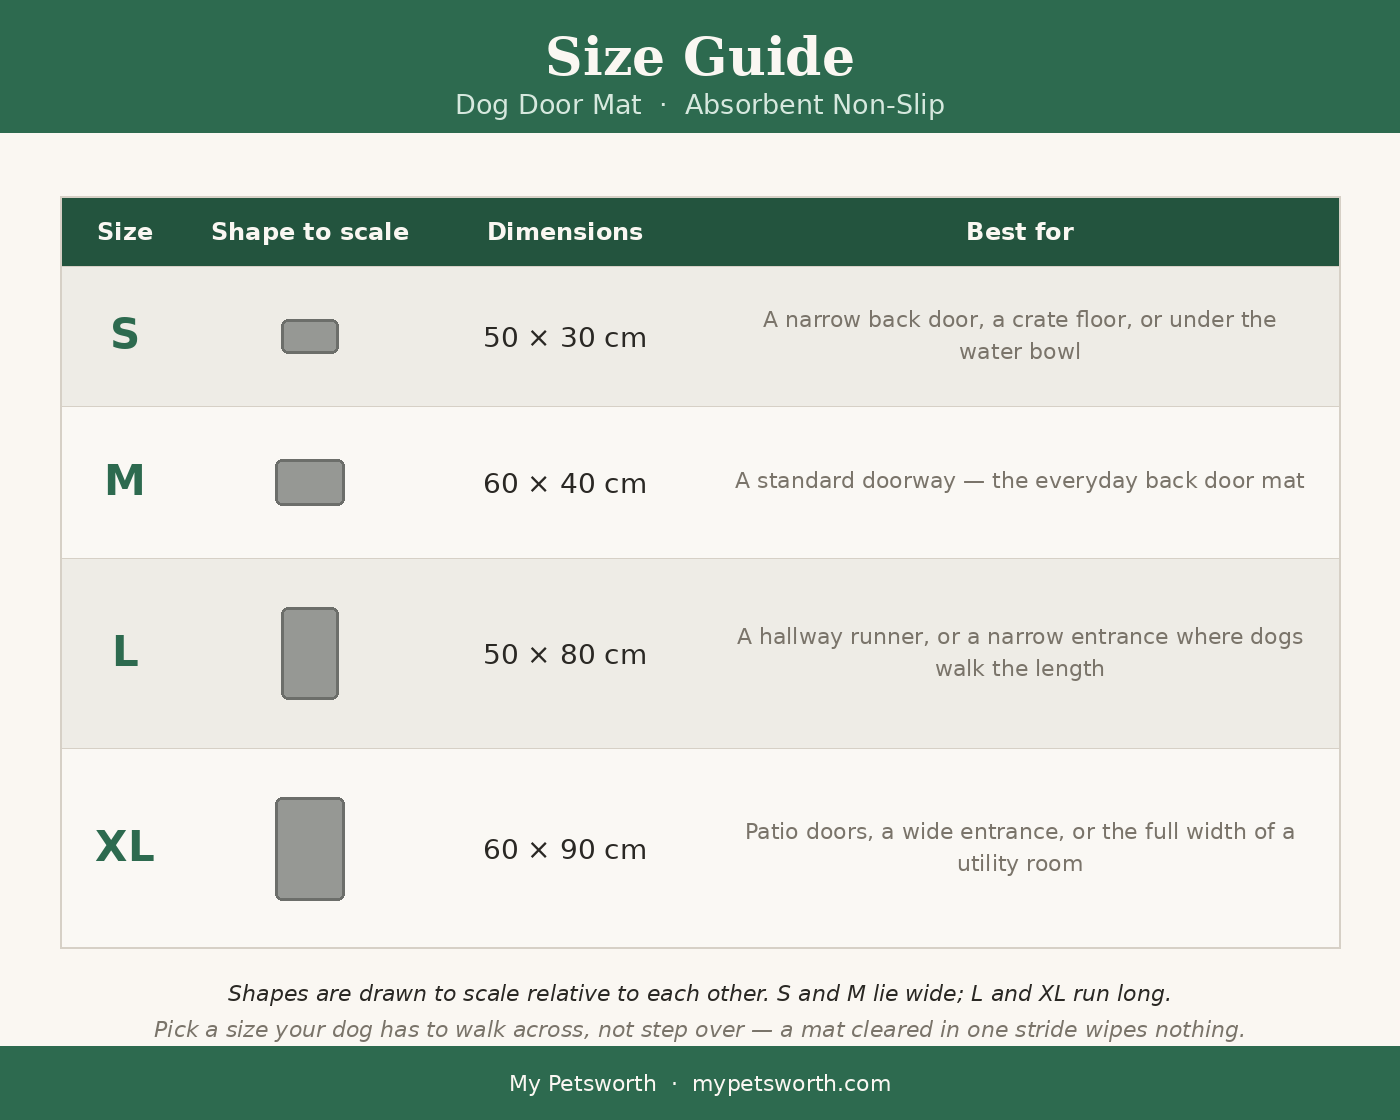Click the 'XL' size label
The width and height of the screenshot is (1400, 1120).
pyautogui.click(x=125, y=848)
